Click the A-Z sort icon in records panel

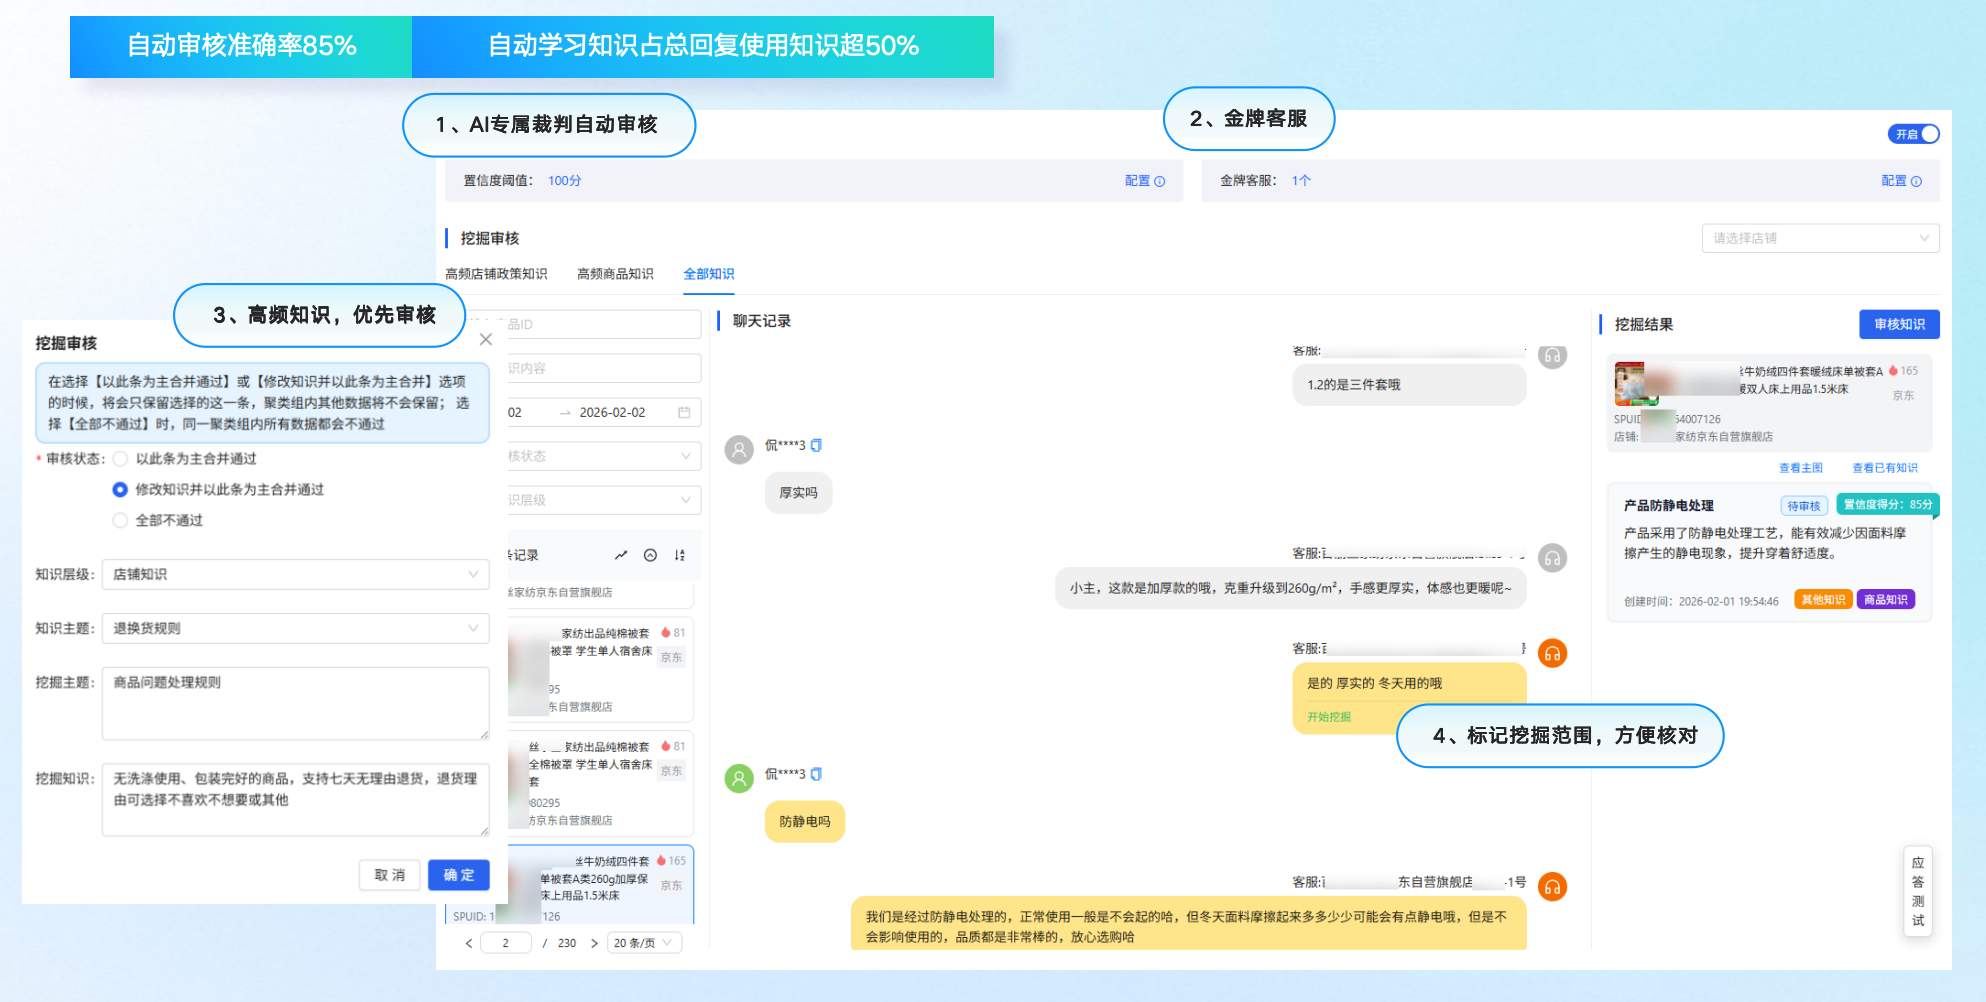coord(679,555)
